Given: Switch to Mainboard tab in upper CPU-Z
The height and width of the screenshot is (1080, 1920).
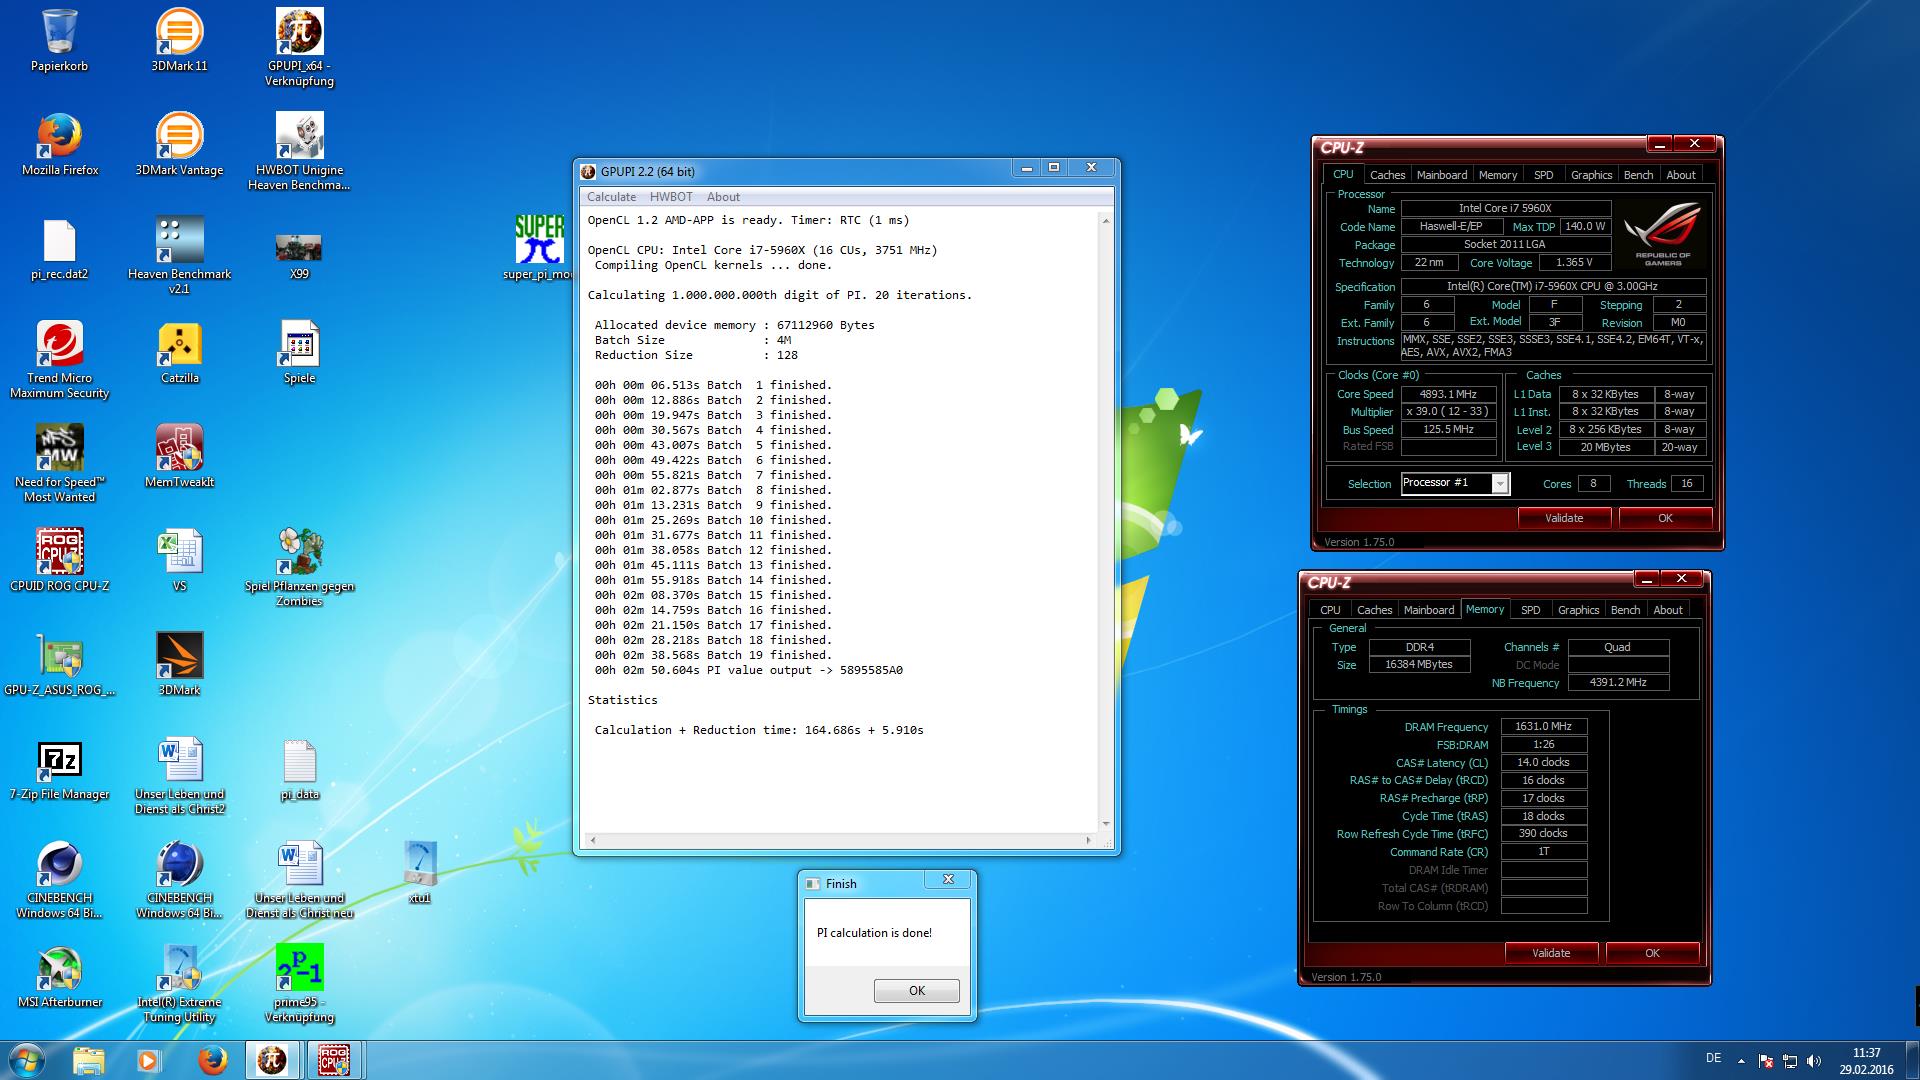Looking at the screenshot, I should 1442,174.
